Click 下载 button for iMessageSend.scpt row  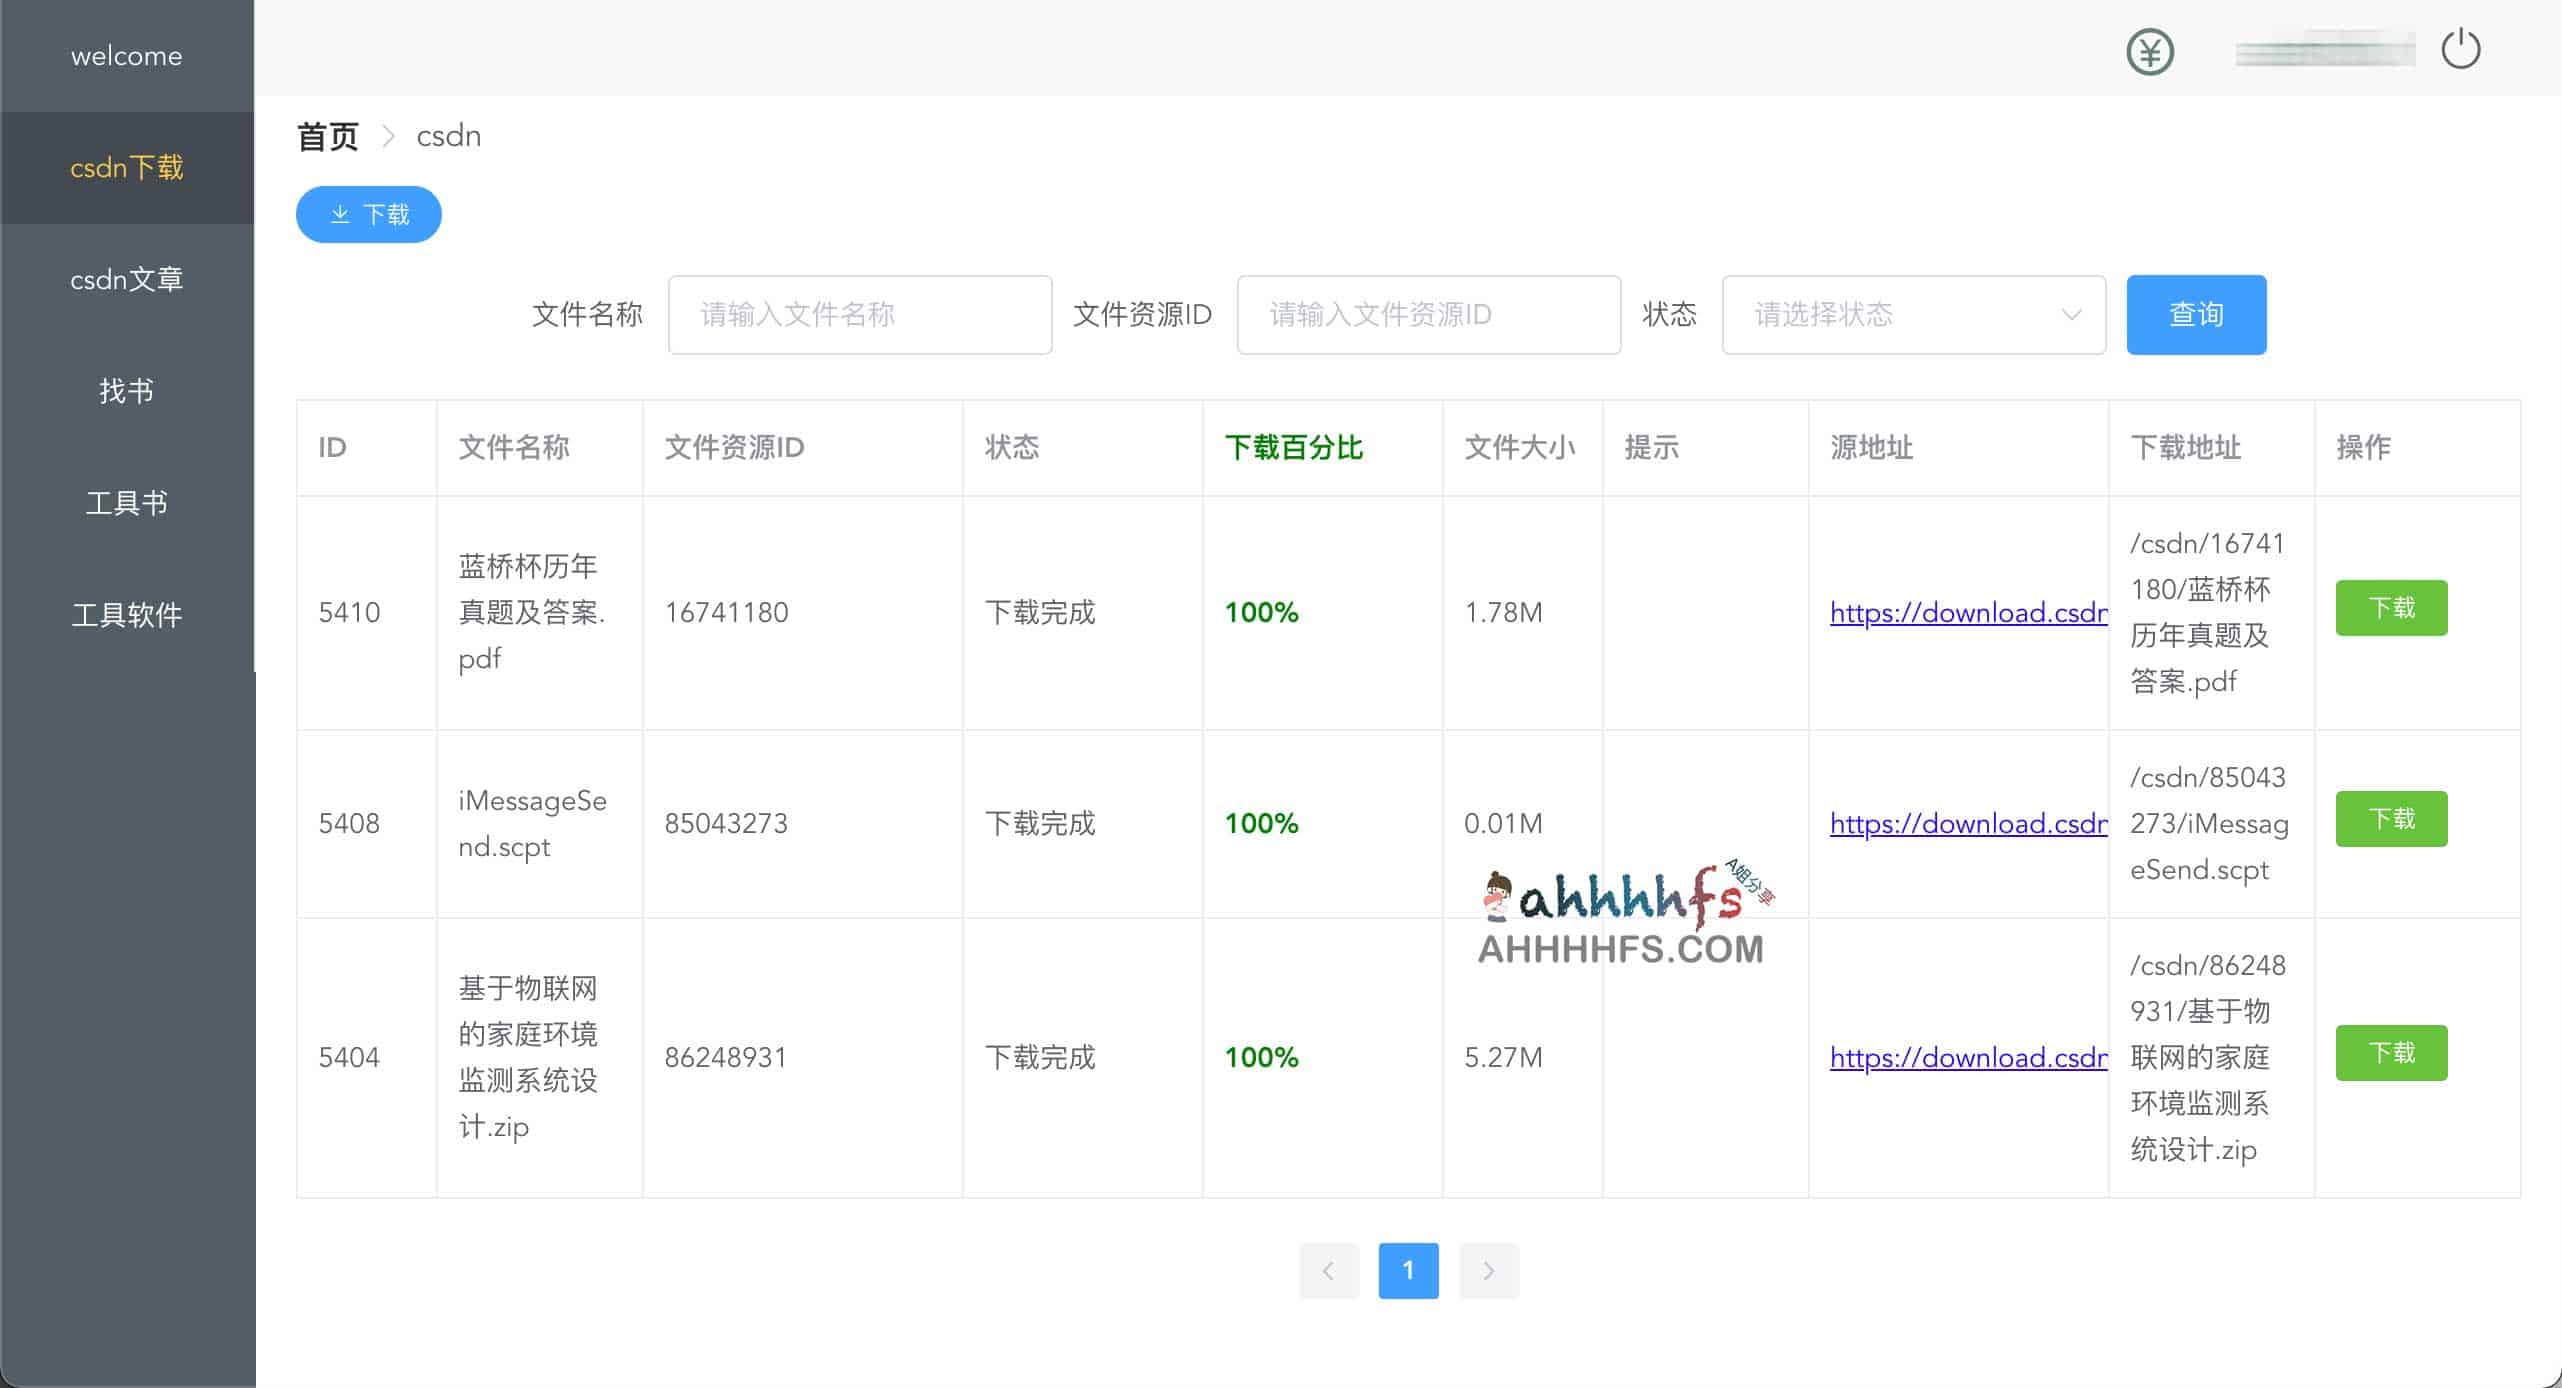2390,818
